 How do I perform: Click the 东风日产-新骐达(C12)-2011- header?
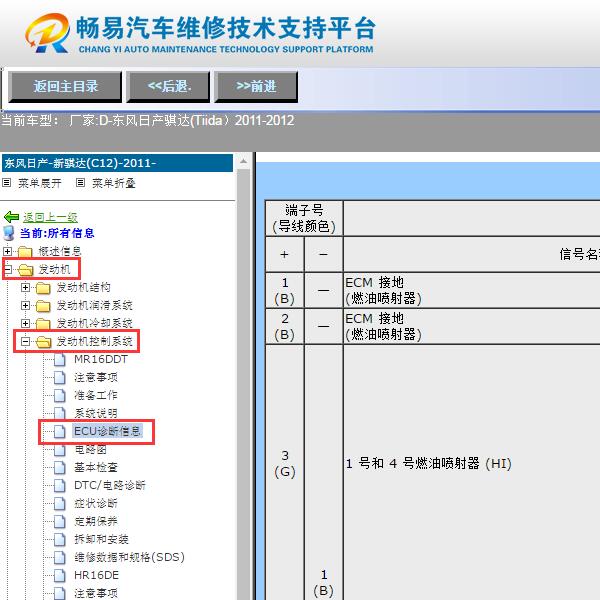coord(117,163)
